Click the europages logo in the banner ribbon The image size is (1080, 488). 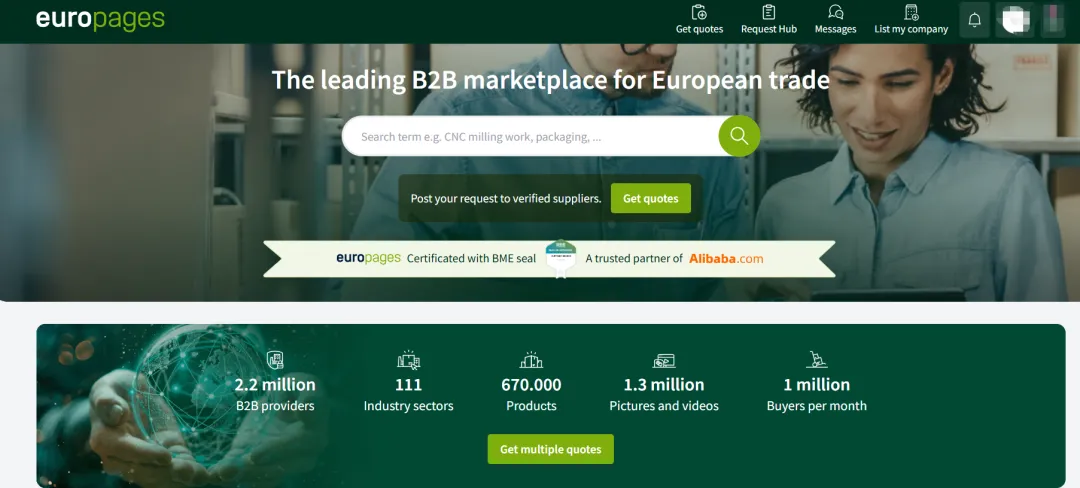click(368, 258)
